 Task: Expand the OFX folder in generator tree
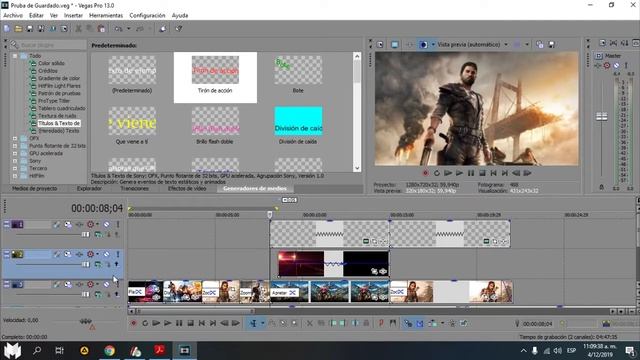pyautogui.click(x=15, y=138)
